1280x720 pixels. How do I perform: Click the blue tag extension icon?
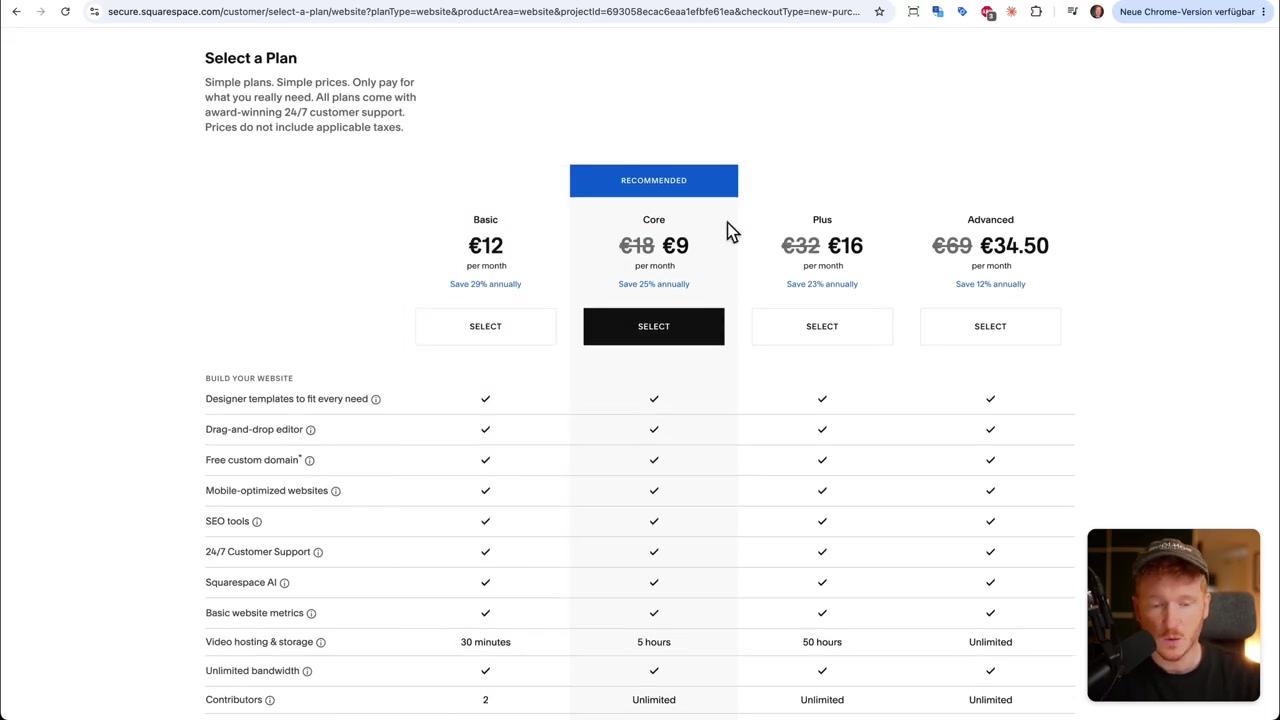[x=962, y=12]
